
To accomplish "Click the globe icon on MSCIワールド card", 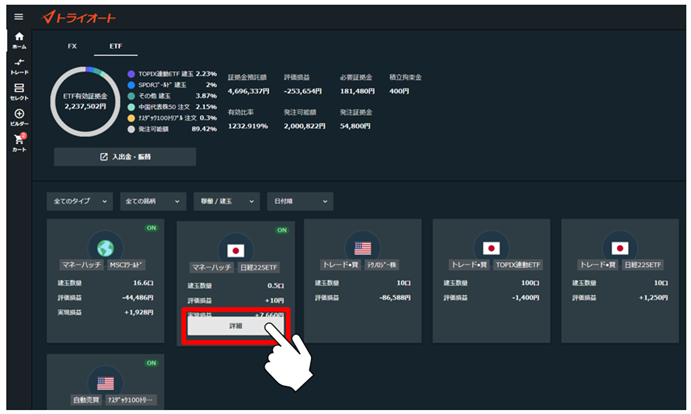I will [x=105, y=248].
